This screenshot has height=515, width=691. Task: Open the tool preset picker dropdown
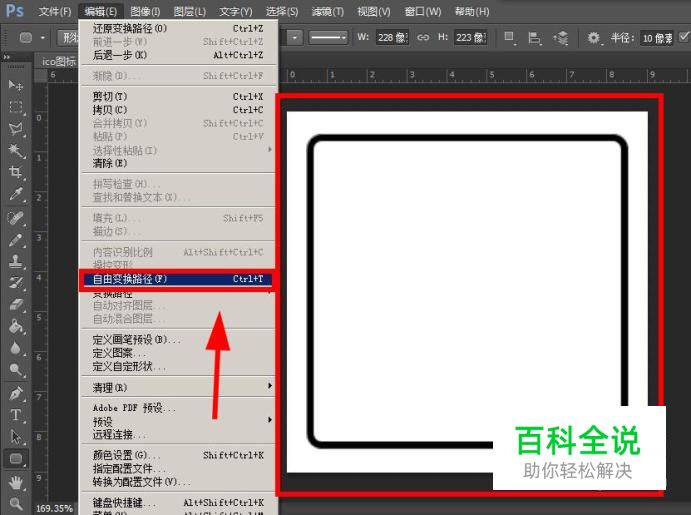coord(32,38)
